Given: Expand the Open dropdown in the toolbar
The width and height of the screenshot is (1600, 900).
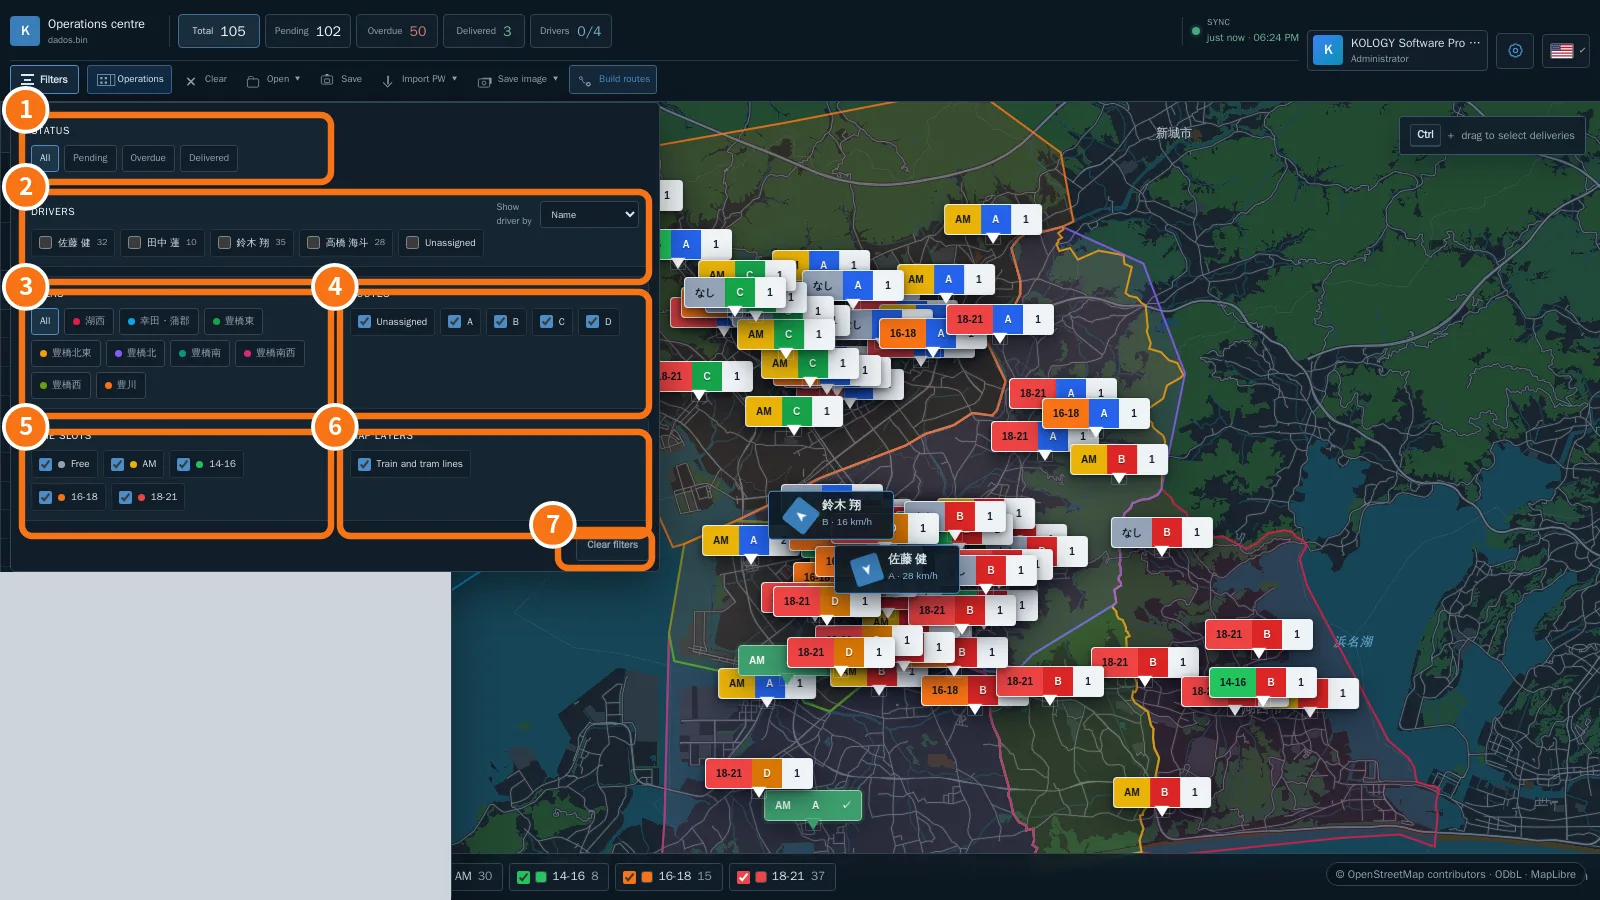Looking at the screenshot, I should (273, 79).
